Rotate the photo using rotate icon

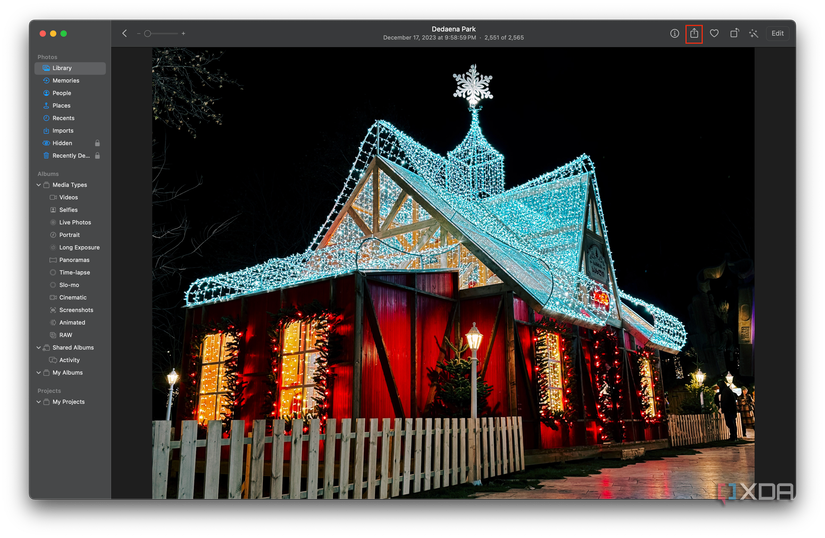(734, 33)
